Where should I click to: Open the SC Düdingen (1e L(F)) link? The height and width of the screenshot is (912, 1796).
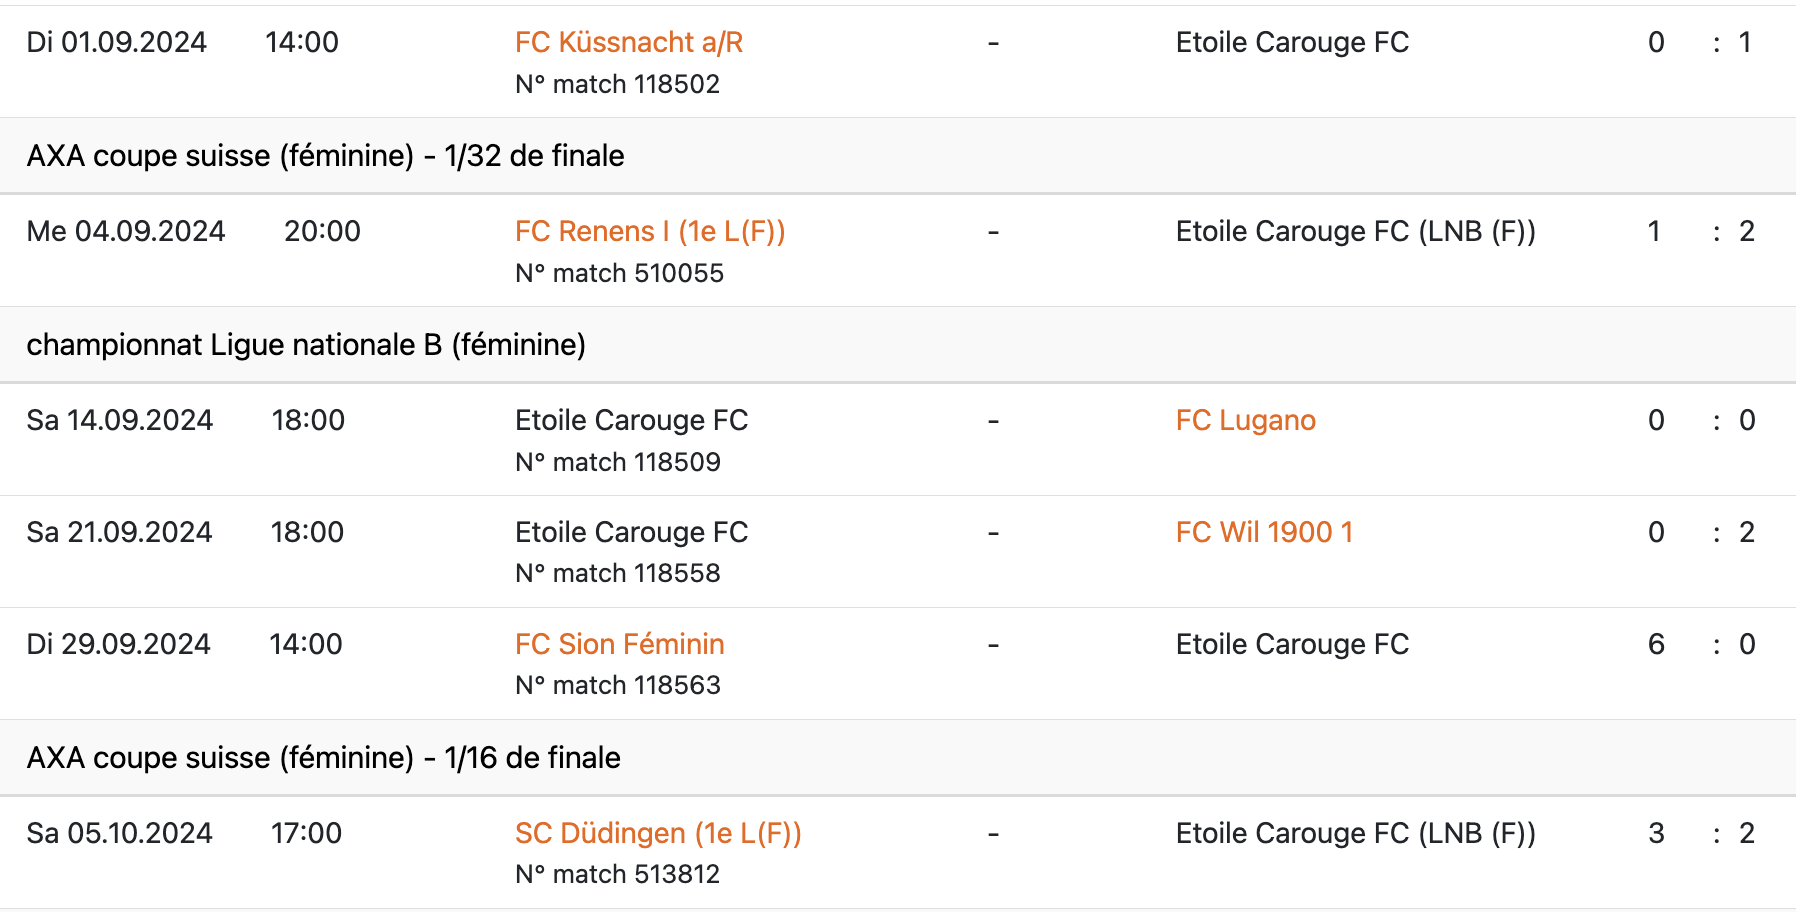tap(657, 833)
